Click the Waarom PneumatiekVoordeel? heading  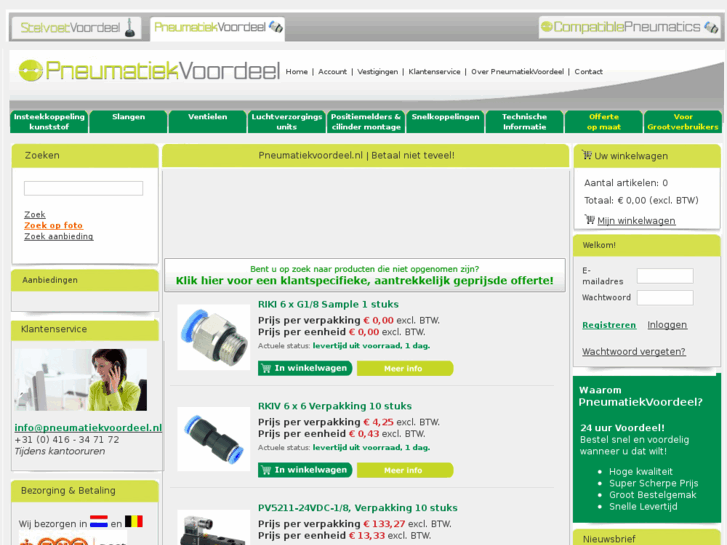point(641,396)
